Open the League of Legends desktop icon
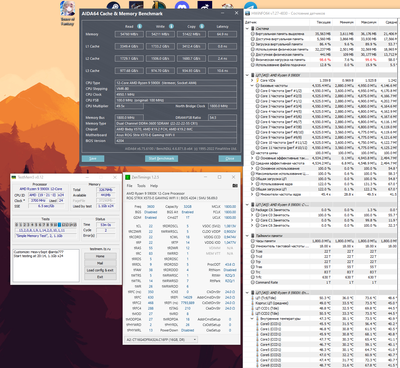Image resolution: width=400 pixels, height=368 pixels. [x=159, y=6]
